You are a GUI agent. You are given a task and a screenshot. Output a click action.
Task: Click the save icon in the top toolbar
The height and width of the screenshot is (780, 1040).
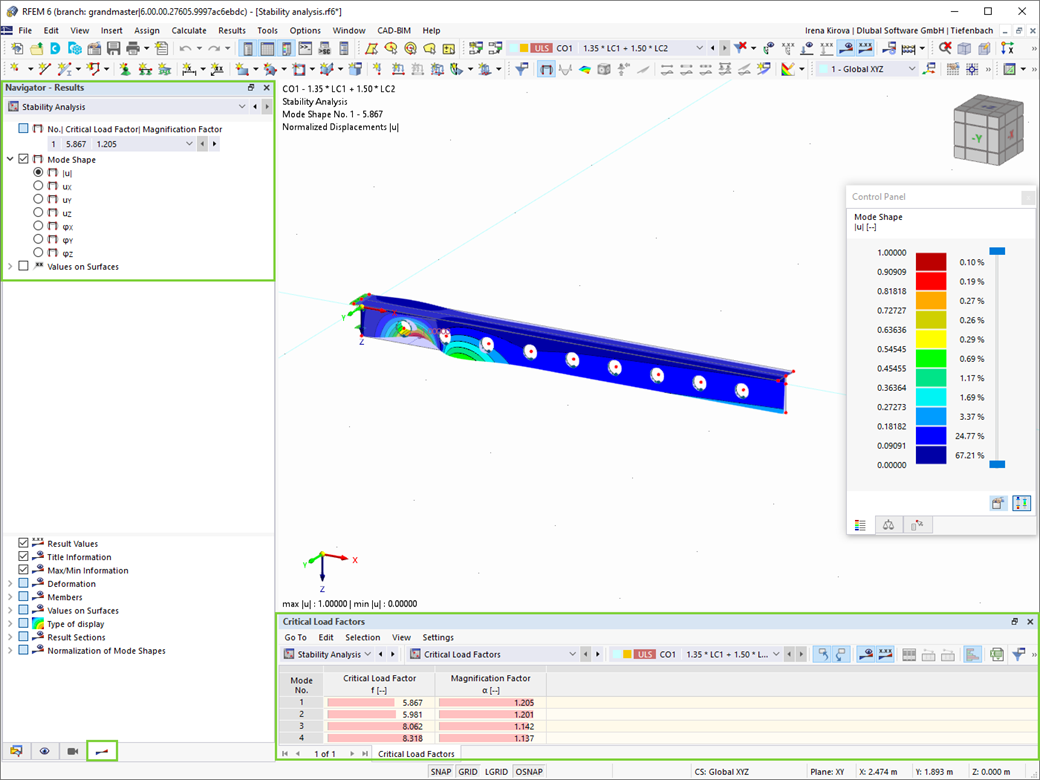[113, 47]
